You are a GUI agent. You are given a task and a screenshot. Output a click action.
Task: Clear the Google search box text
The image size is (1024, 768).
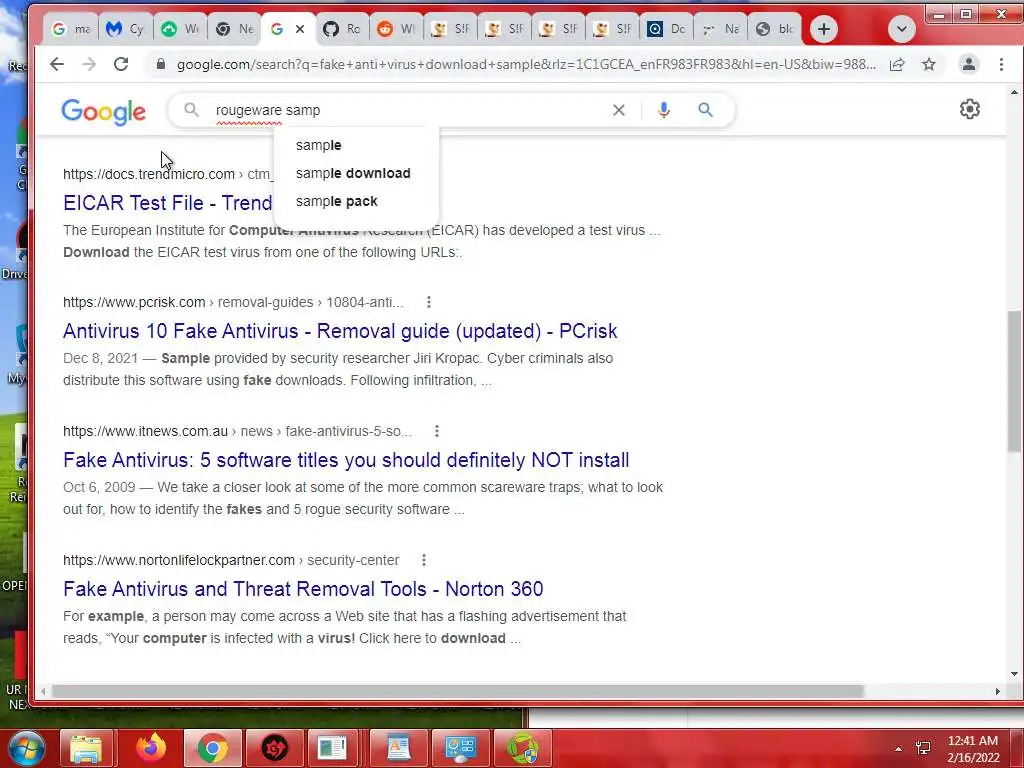[618, 110]
